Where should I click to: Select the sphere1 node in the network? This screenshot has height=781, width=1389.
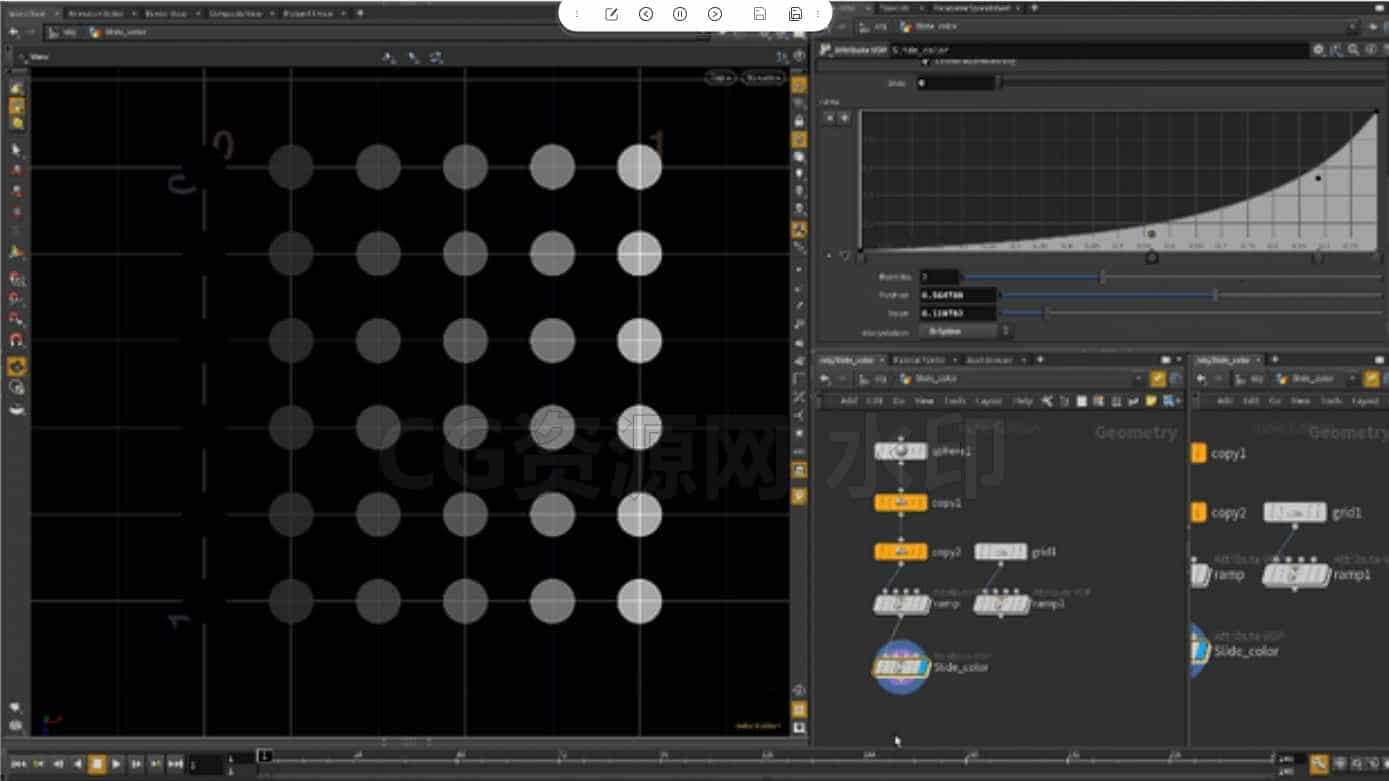click(x=901, y=452)
